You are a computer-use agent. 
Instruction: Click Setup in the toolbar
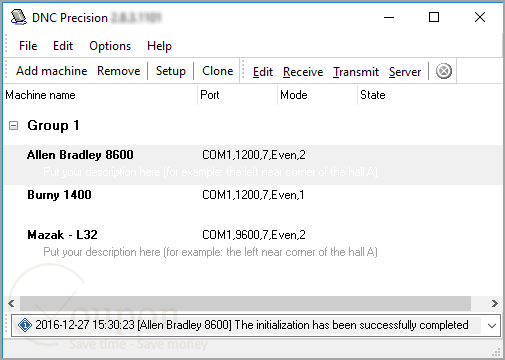pos(171,71)
